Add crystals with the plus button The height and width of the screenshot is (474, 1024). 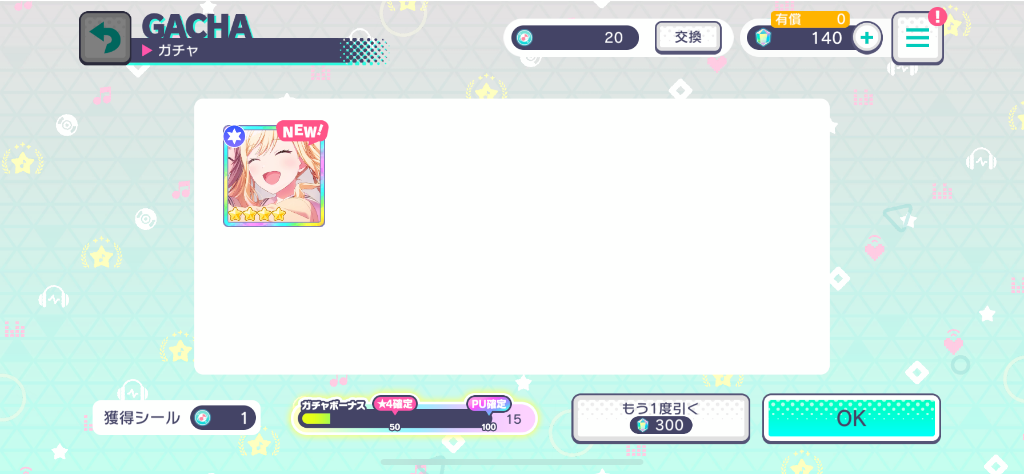pos(867,38)
